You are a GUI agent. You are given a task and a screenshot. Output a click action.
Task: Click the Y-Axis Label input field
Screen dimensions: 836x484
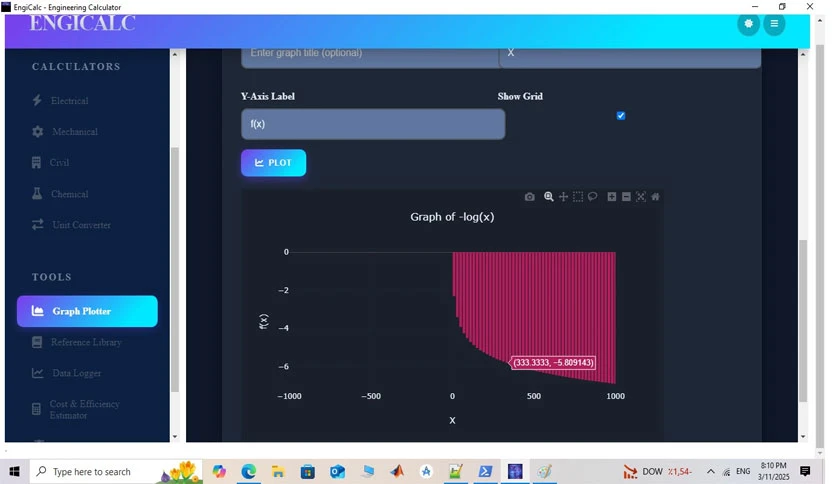tap(373, 124)
